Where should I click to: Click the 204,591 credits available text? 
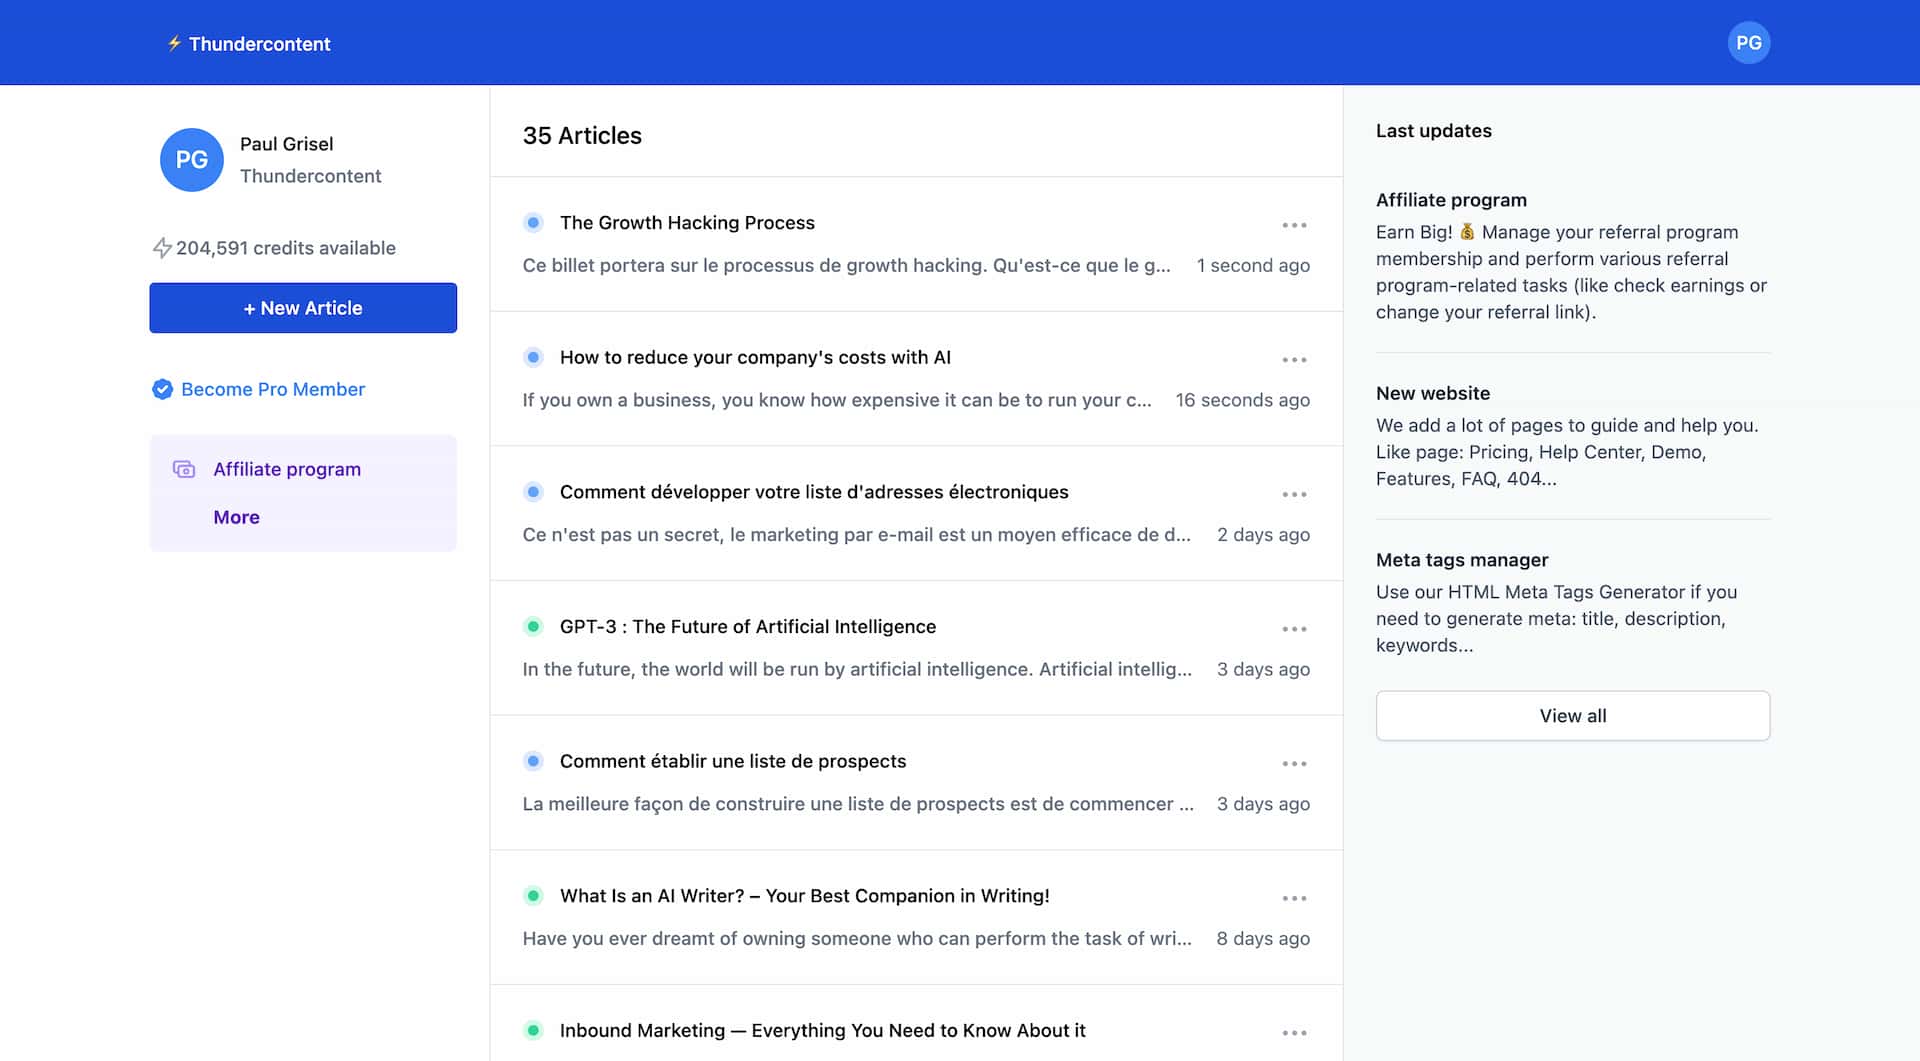[286, 248]
